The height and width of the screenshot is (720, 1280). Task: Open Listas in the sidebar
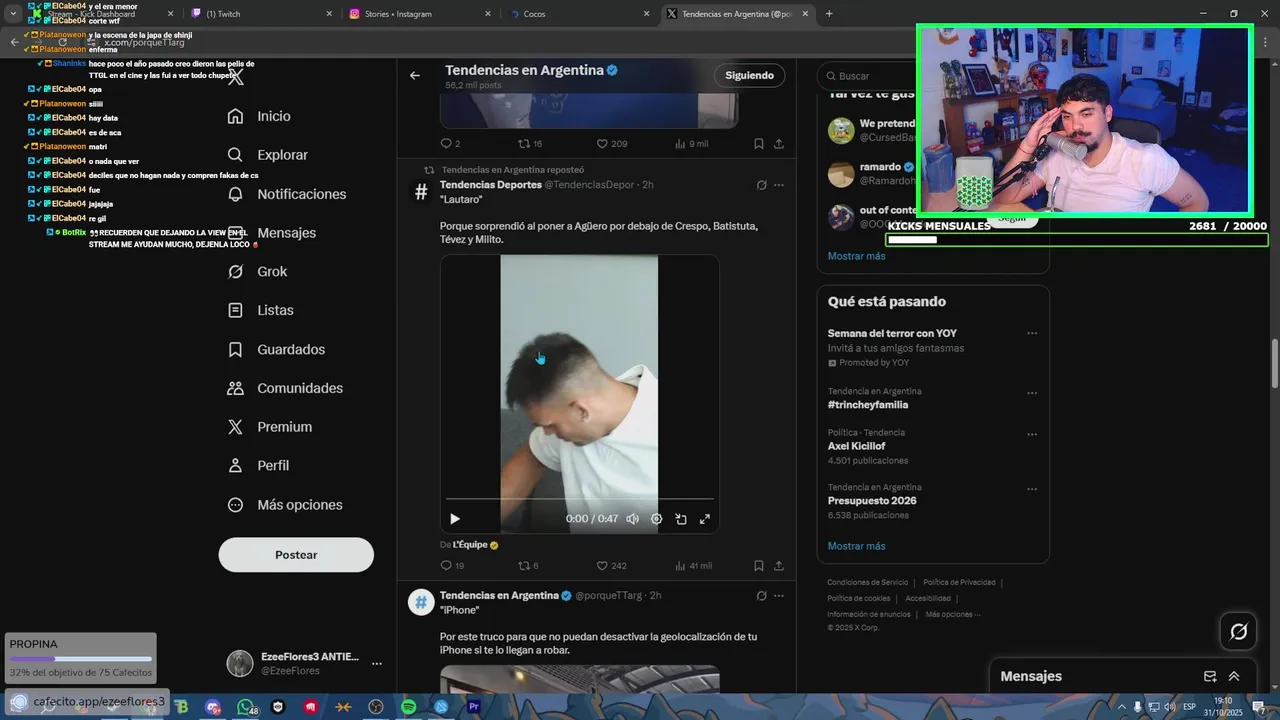(261, 310)
